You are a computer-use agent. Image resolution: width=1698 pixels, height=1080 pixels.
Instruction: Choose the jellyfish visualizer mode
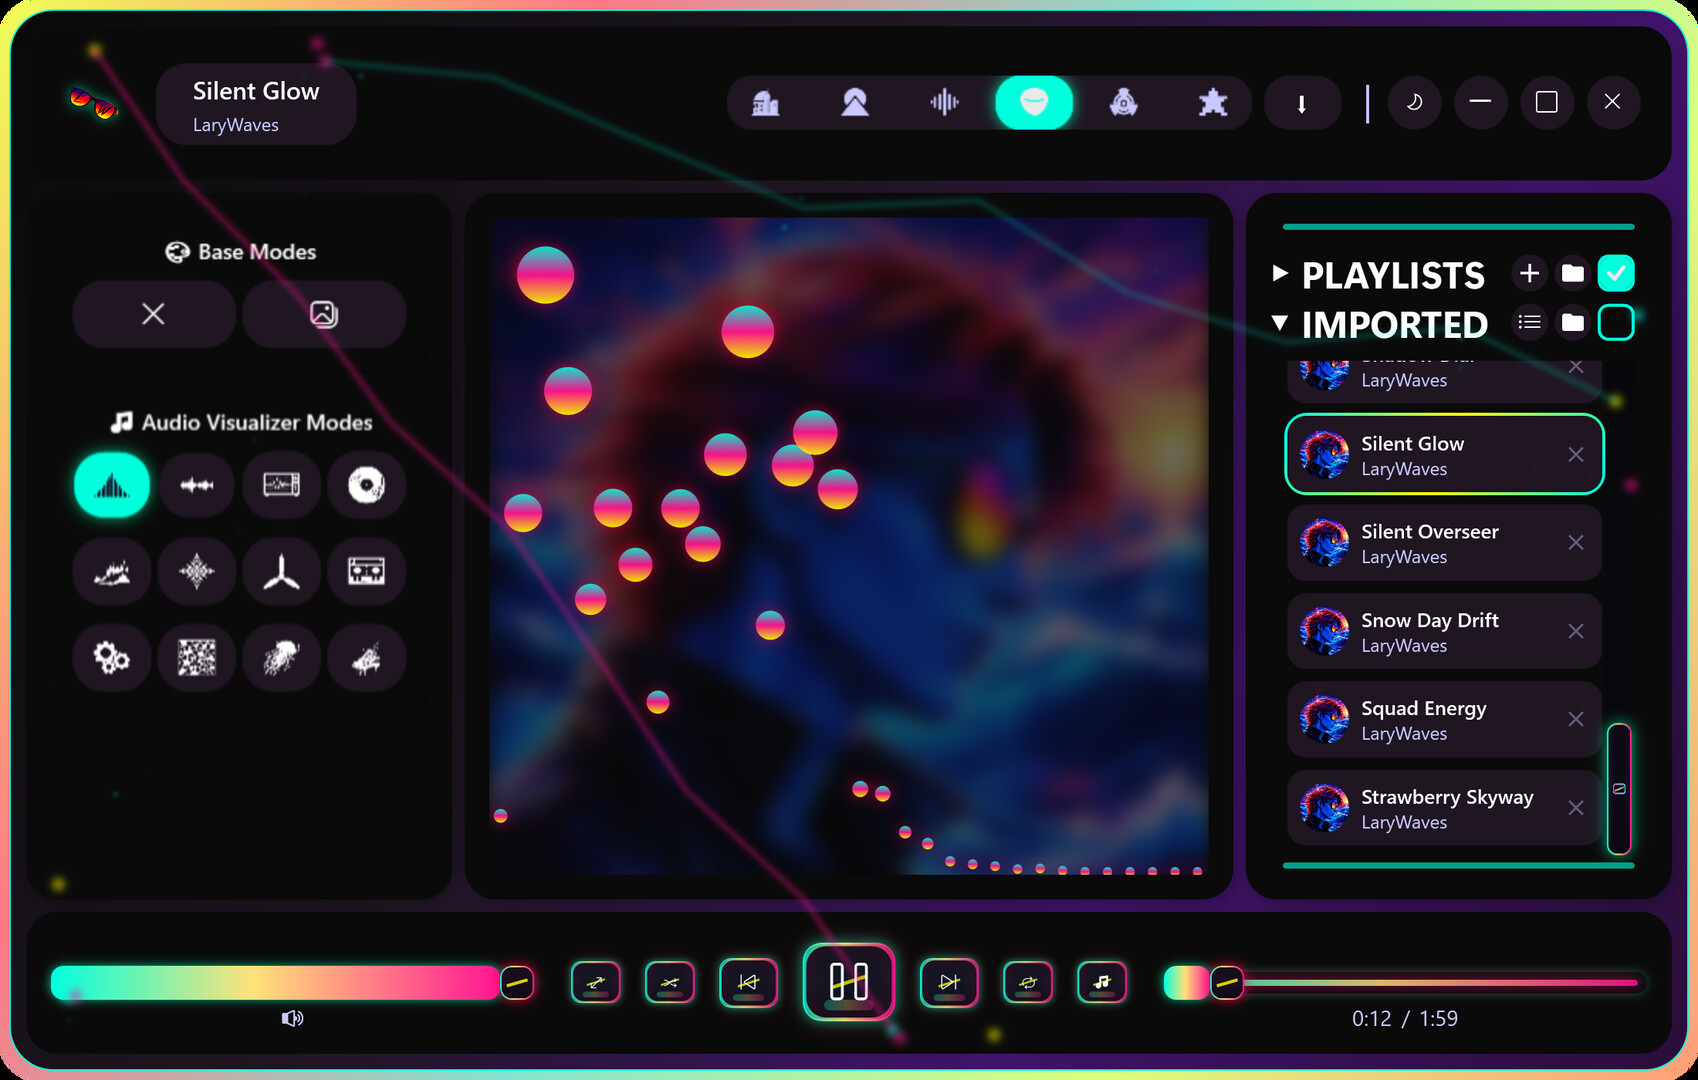[281, 658]
